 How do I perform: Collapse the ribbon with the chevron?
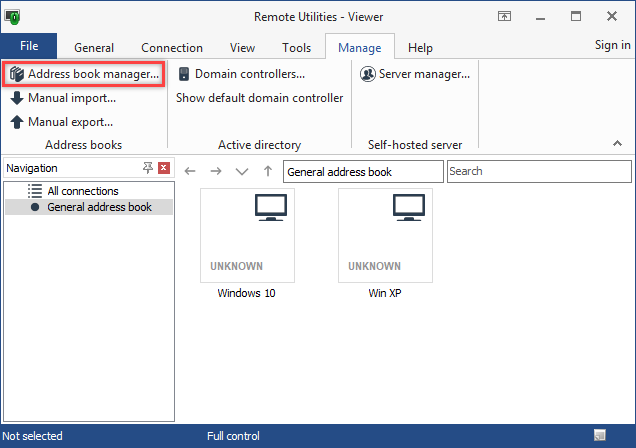pyautogui.click(x=617, y=144)
